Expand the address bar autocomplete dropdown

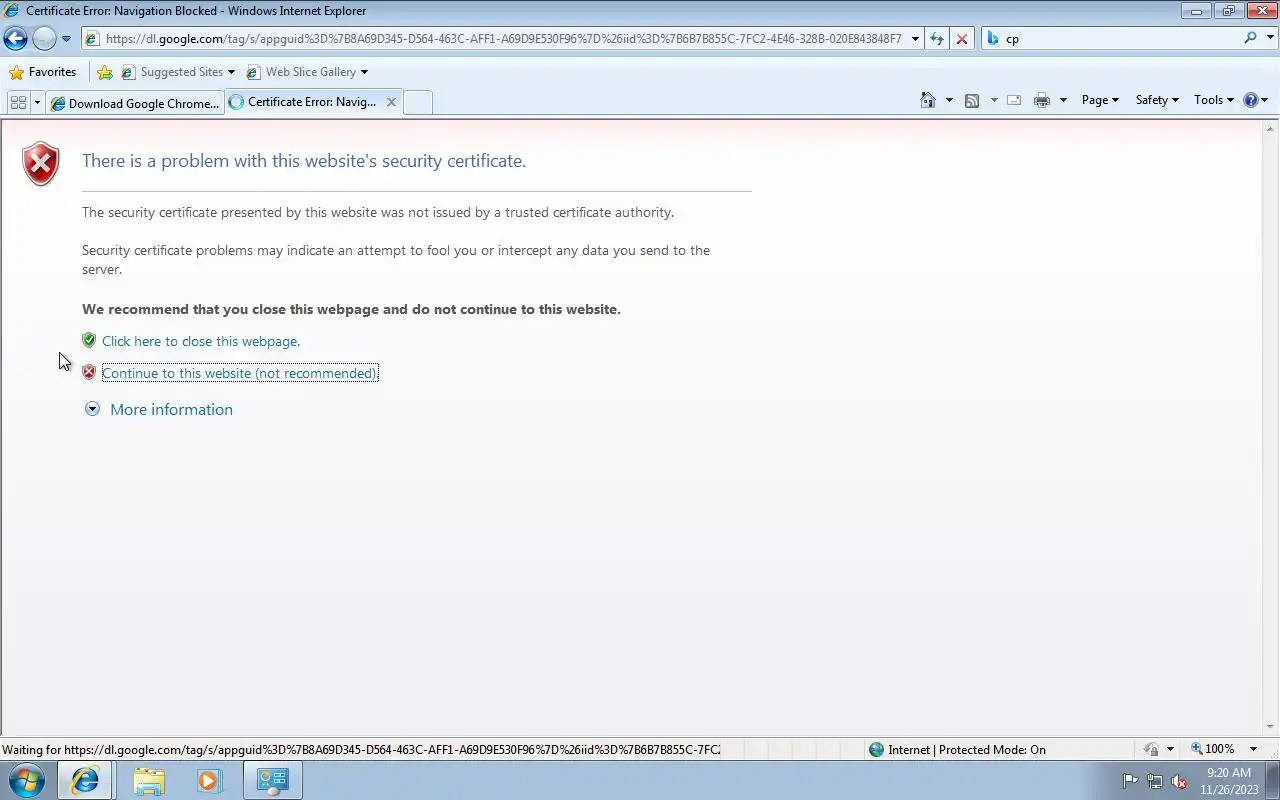(915, 39)
